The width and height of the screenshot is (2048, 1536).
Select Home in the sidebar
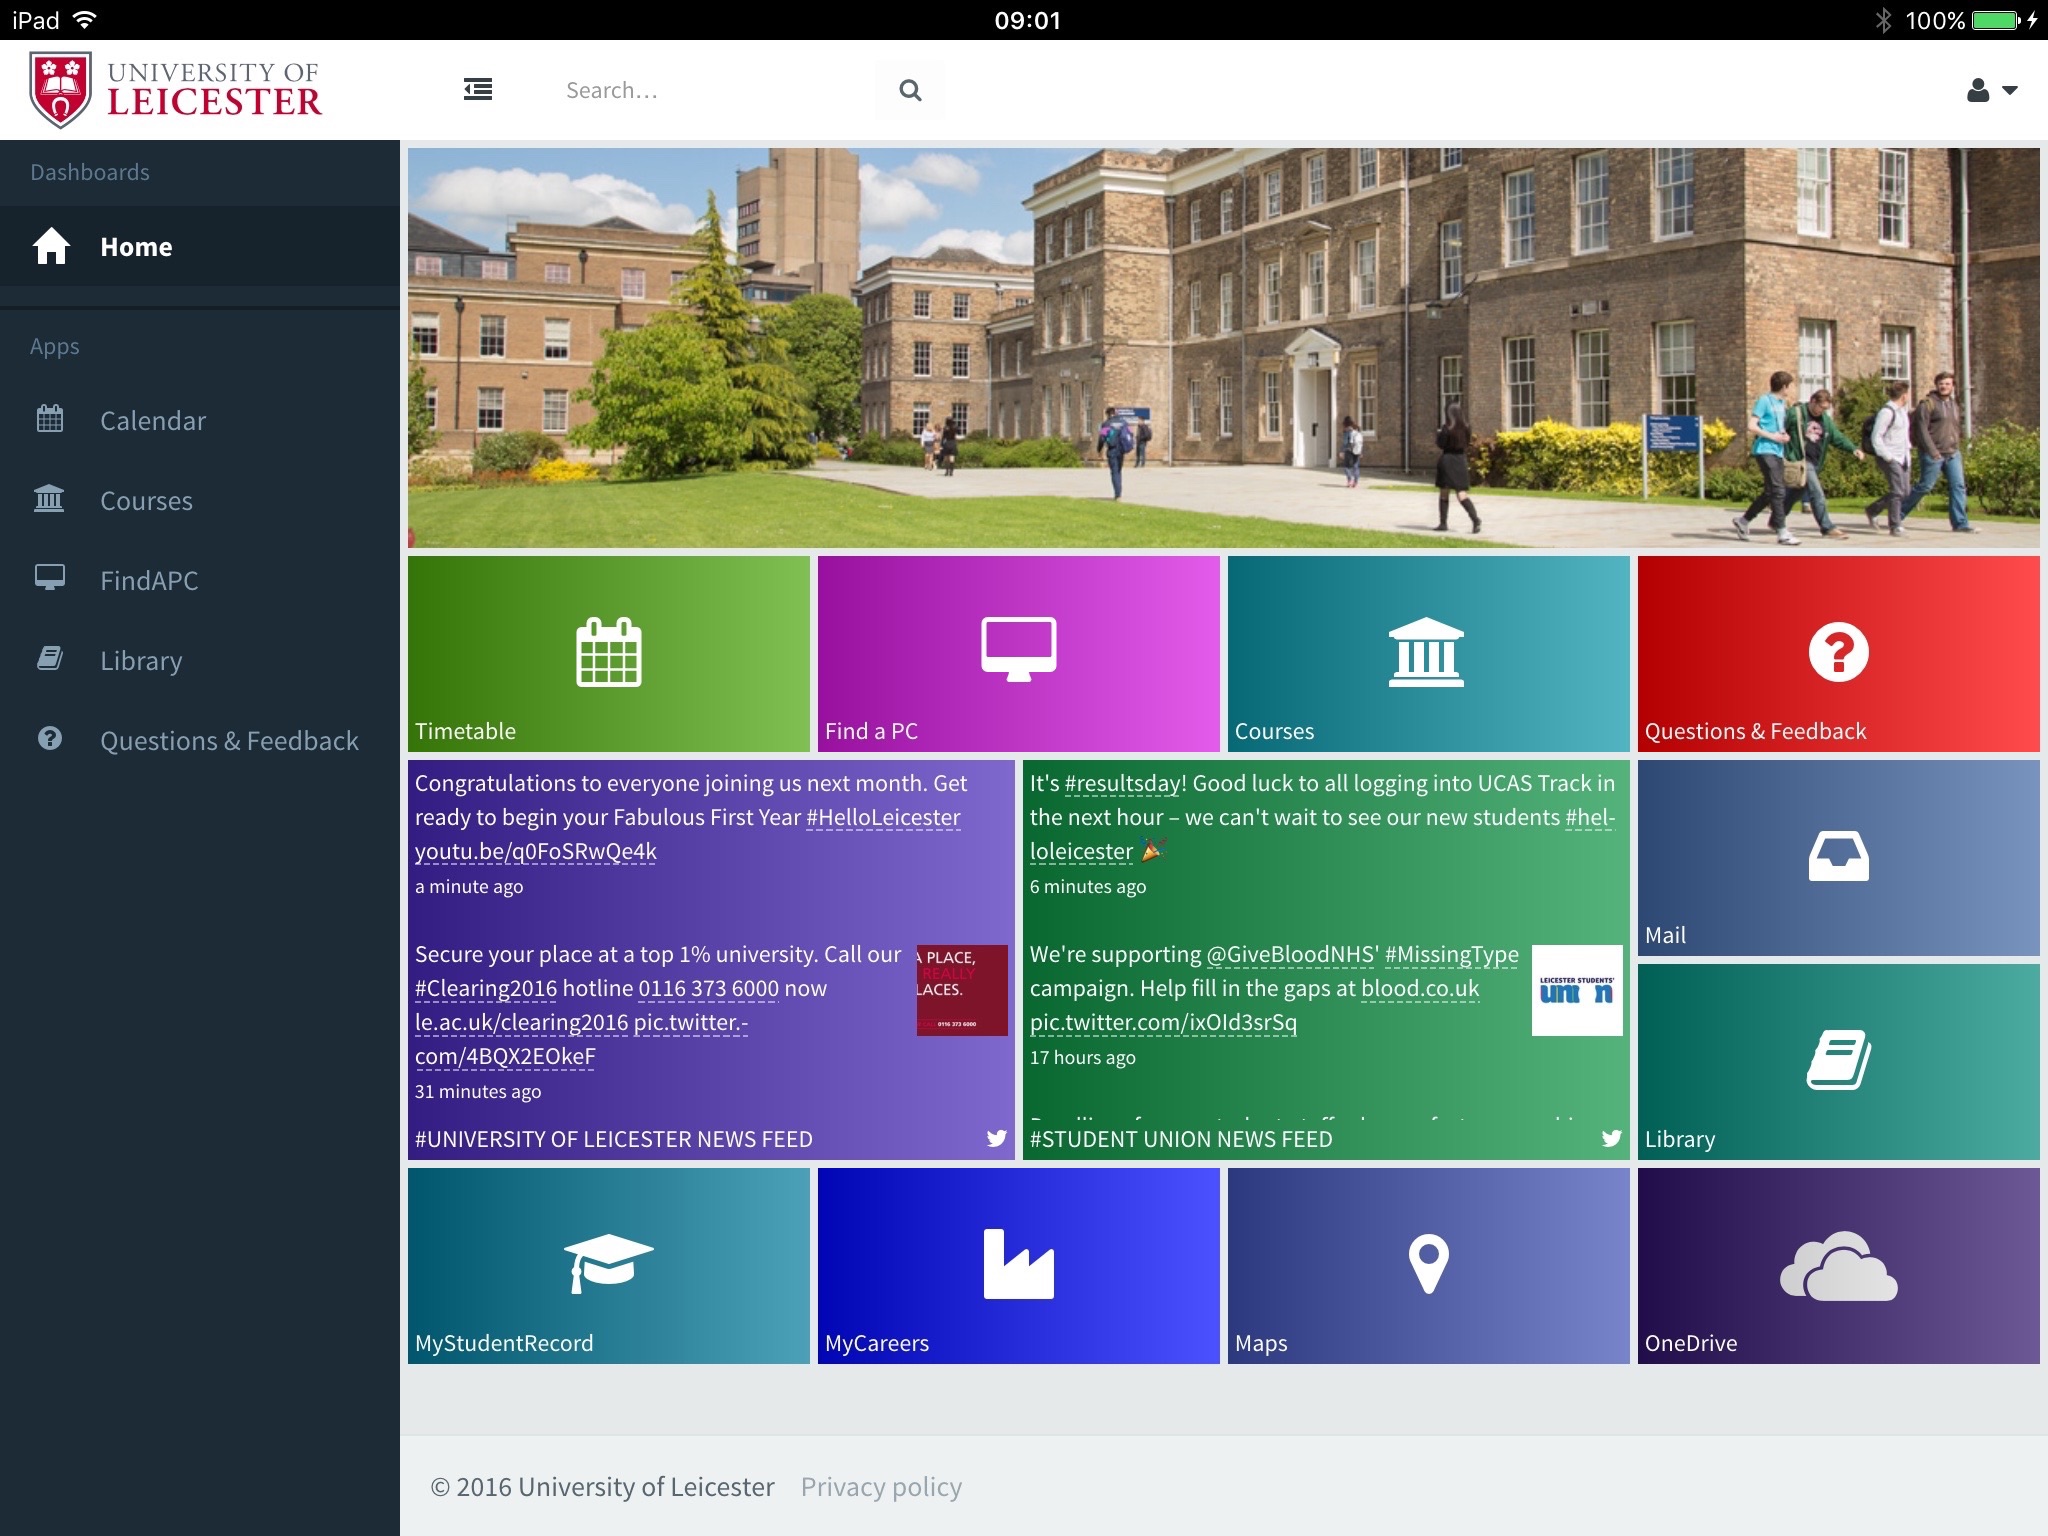click(x=136, y=247)
